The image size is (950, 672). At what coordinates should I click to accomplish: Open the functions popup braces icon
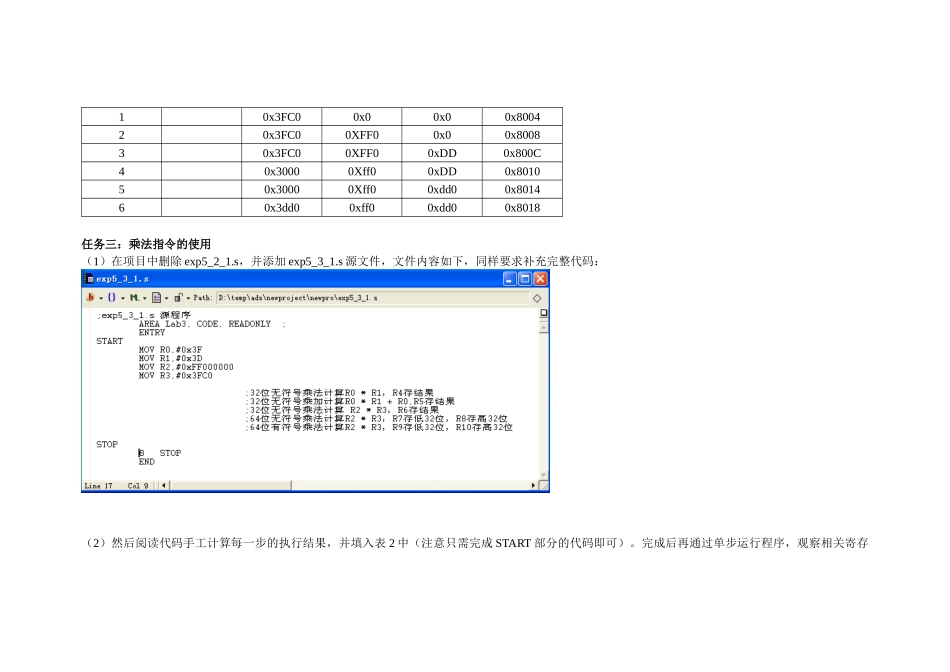pyautogui.click(x=111, y=298)
